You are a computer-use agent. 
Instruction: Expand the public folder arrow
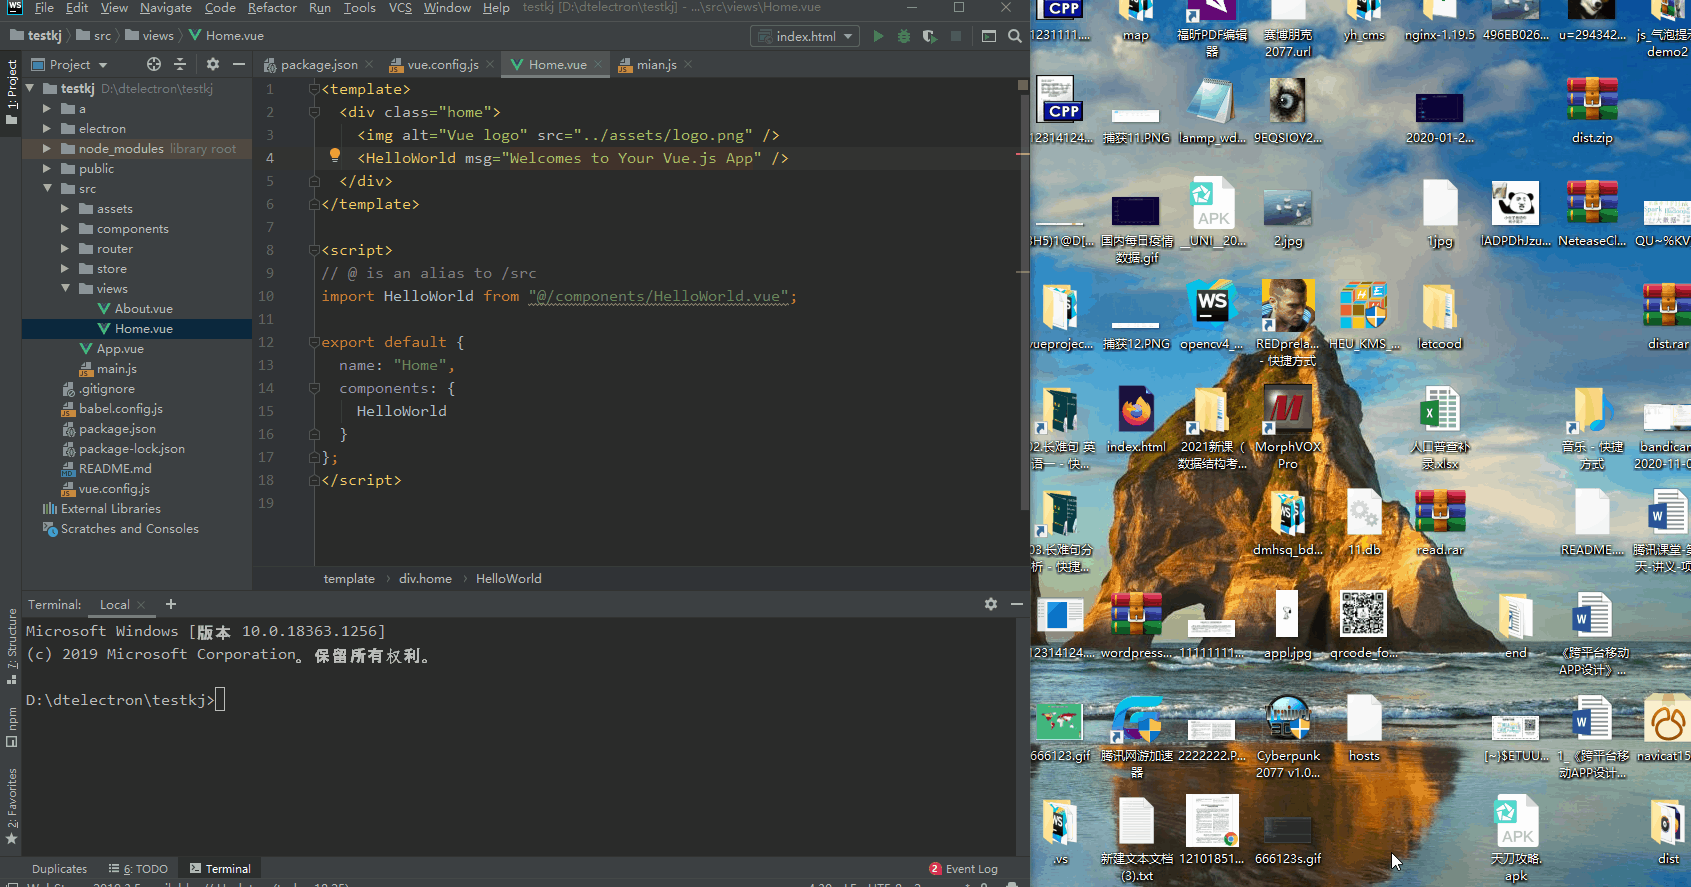point(47,169)
